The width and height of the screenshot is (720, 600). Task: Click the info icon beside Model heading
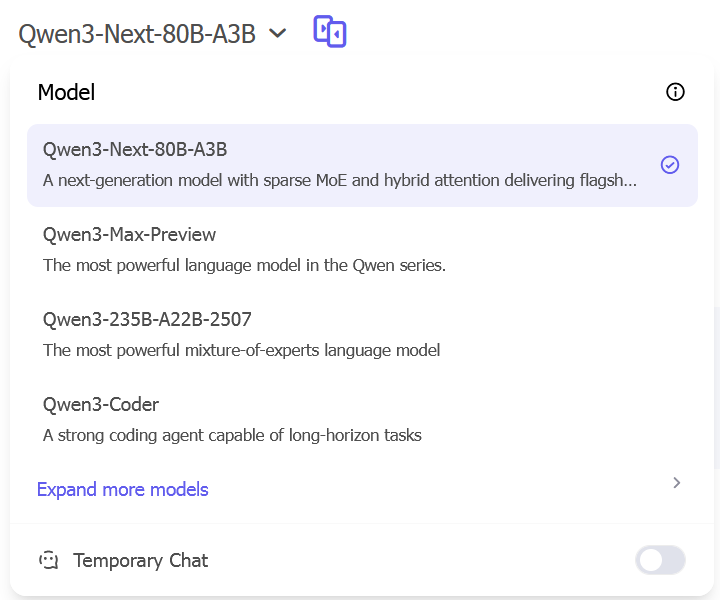pyautogui.click(x=675, y=93)
